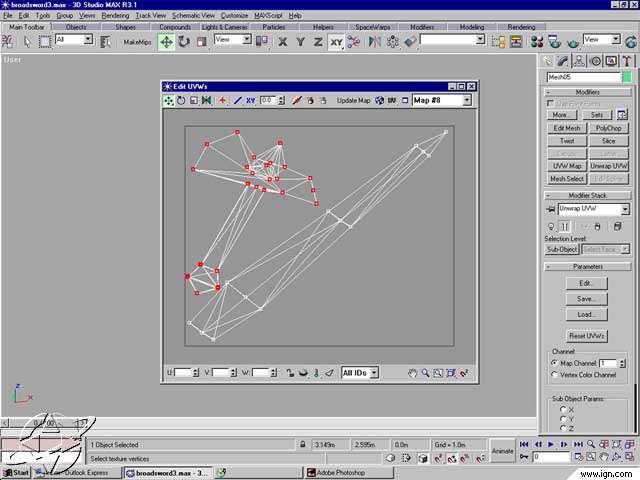The image size is (640, 480).
Task: Restrict to XY plane
Action: [x=336, y=42]
